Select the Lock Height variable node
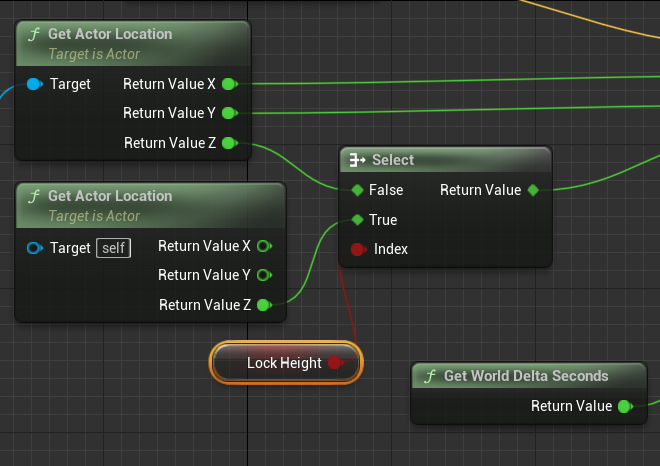This screenshot has height=466, width=660. click(x=286, y=363)
